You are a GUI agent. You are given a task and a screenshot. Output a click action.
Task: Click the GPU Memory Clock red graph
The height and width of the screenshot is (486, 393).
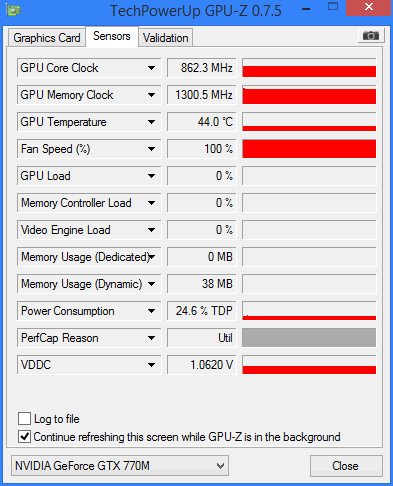(309, 95)
